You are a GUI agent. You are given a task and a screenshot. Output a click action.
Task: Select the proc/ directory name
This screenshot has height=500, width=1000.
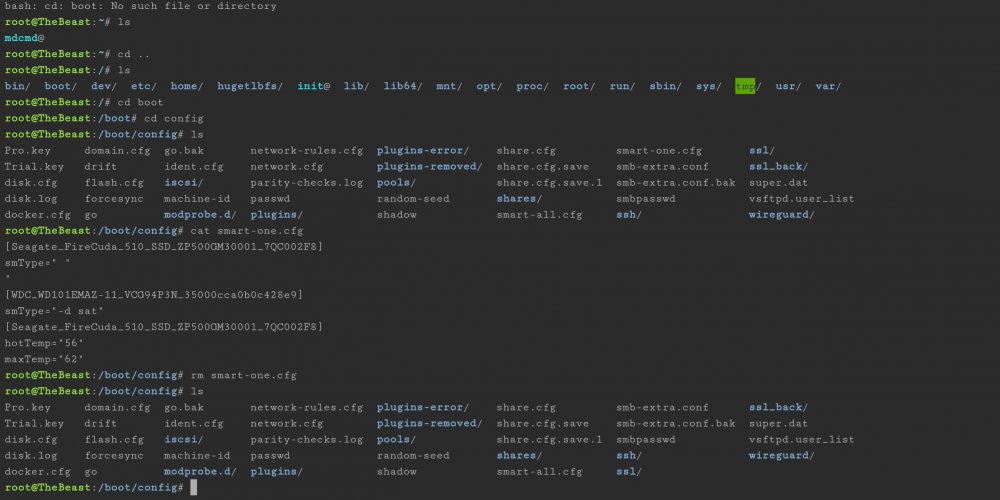(x=533, y=86)
